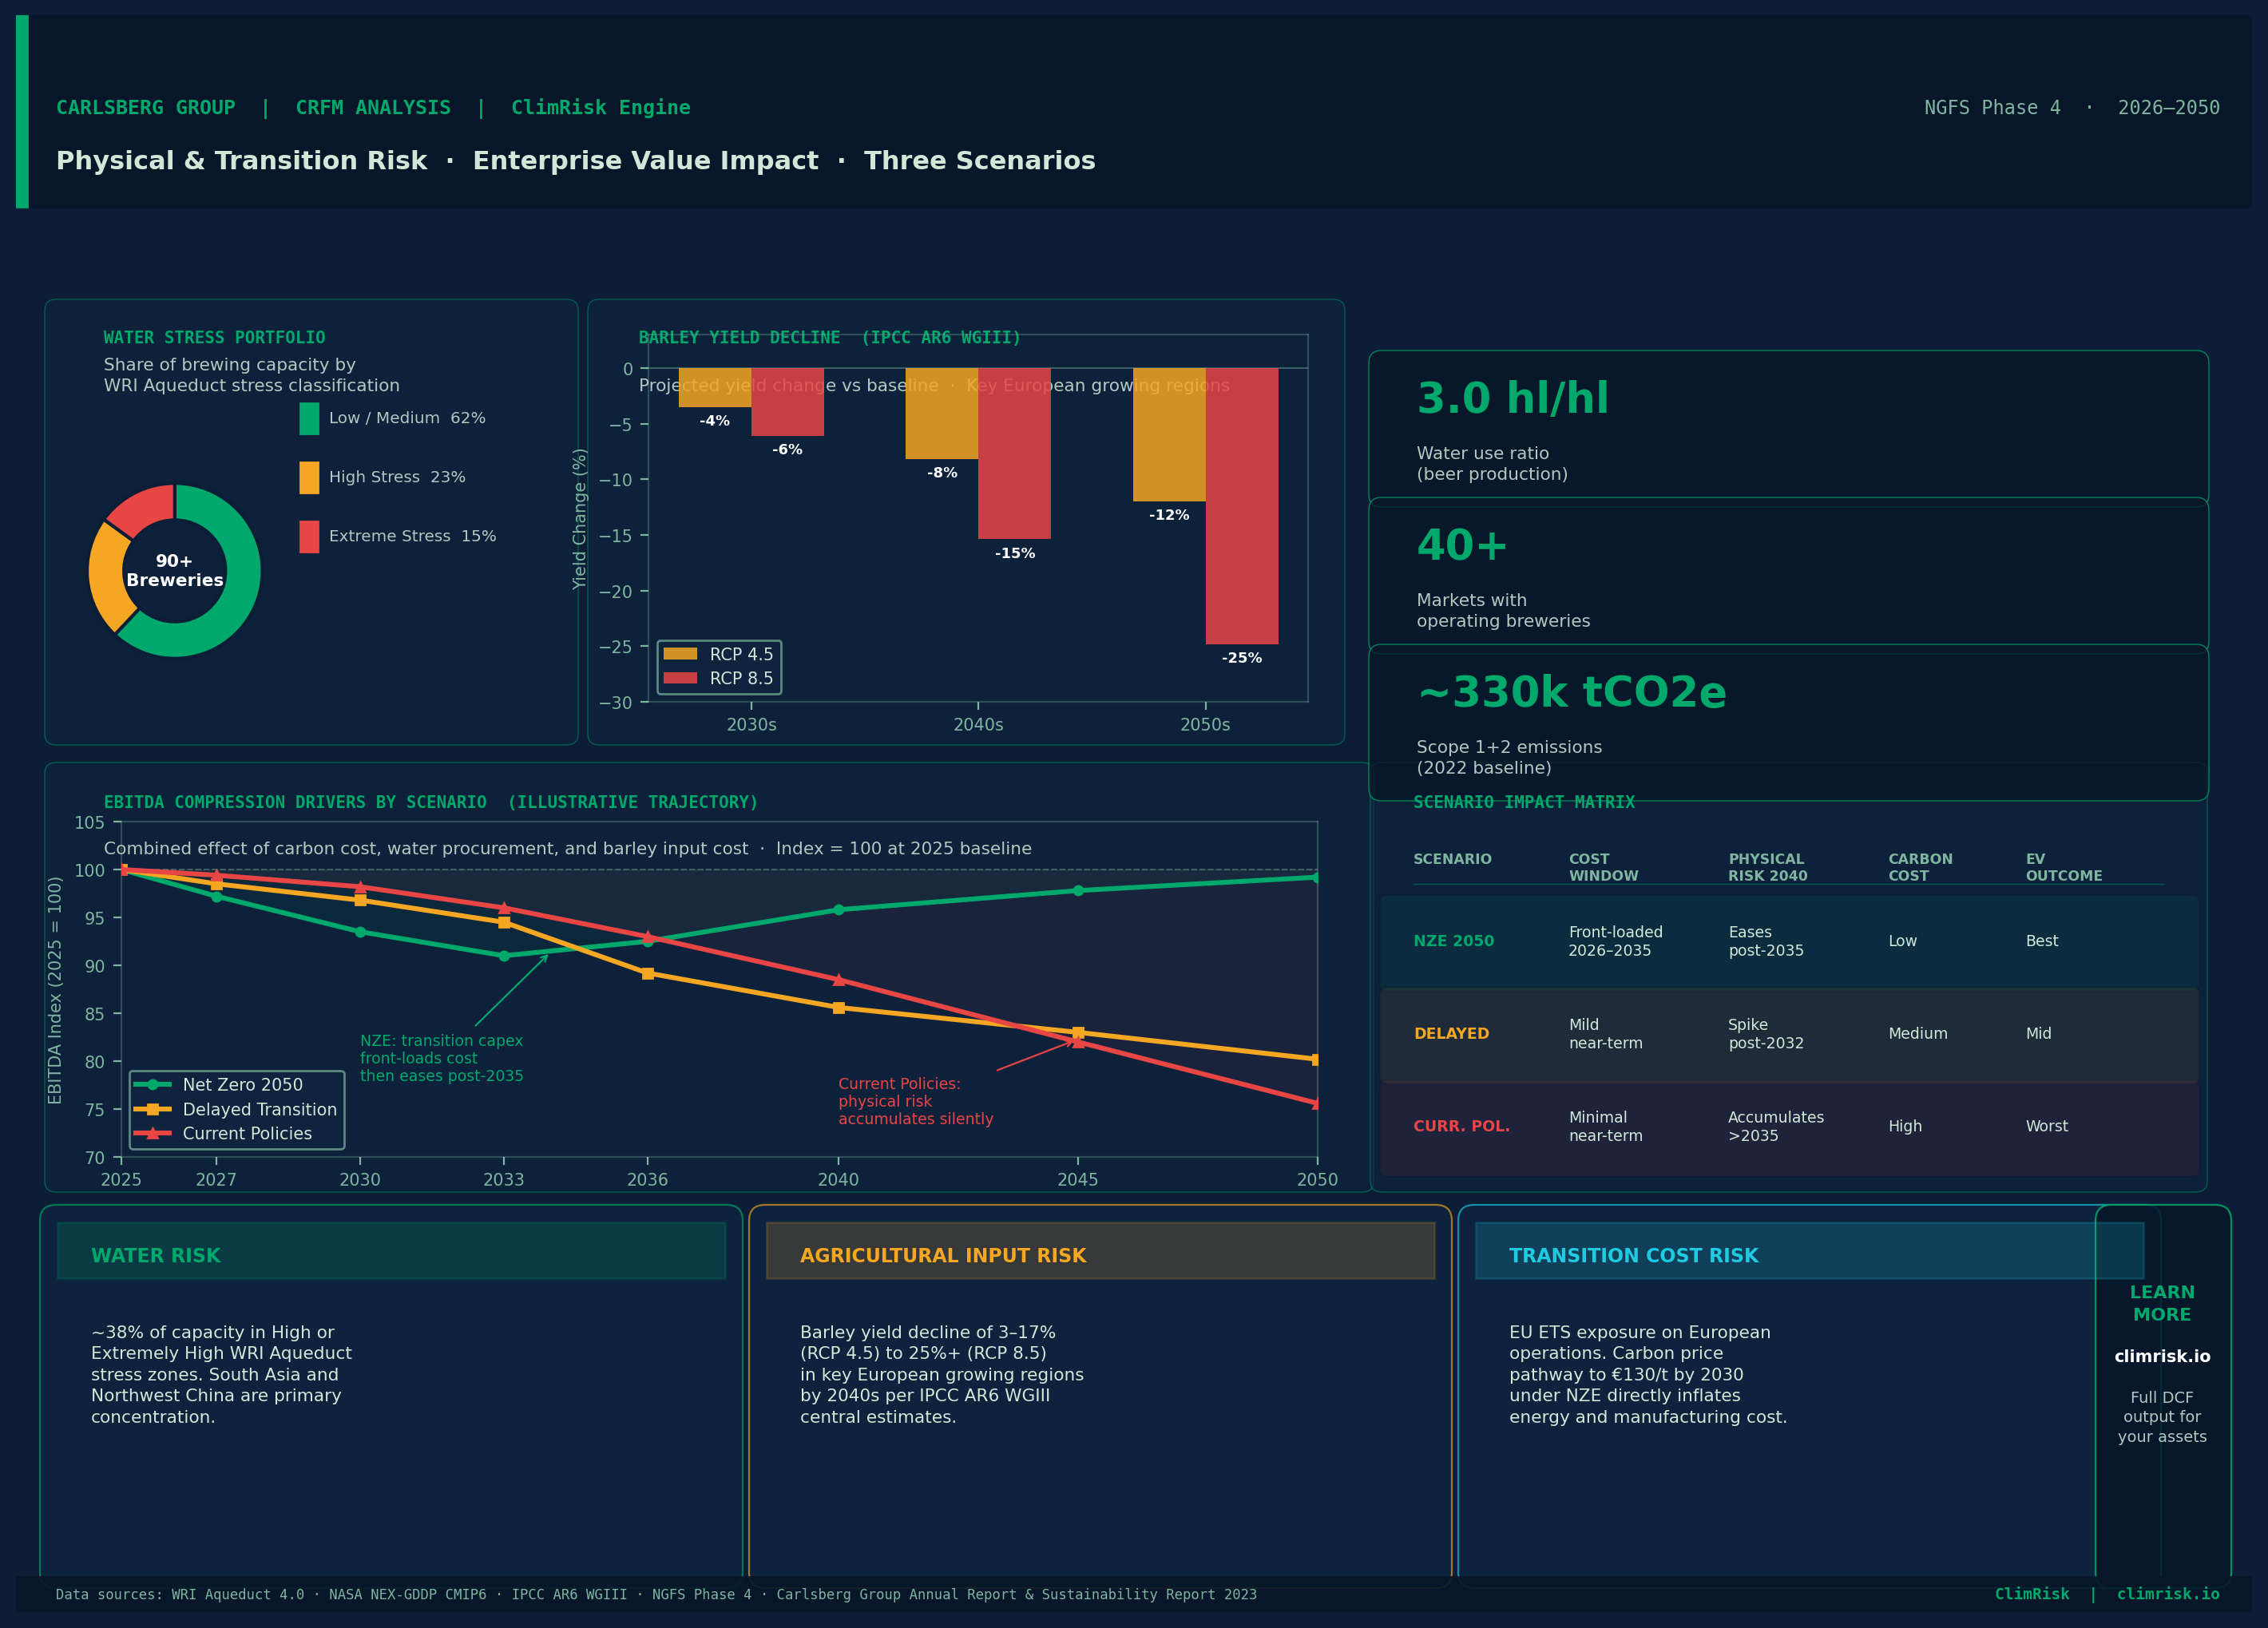
Task: Select Delayed Transition legend entry
Action: (x=235, y=1109)
